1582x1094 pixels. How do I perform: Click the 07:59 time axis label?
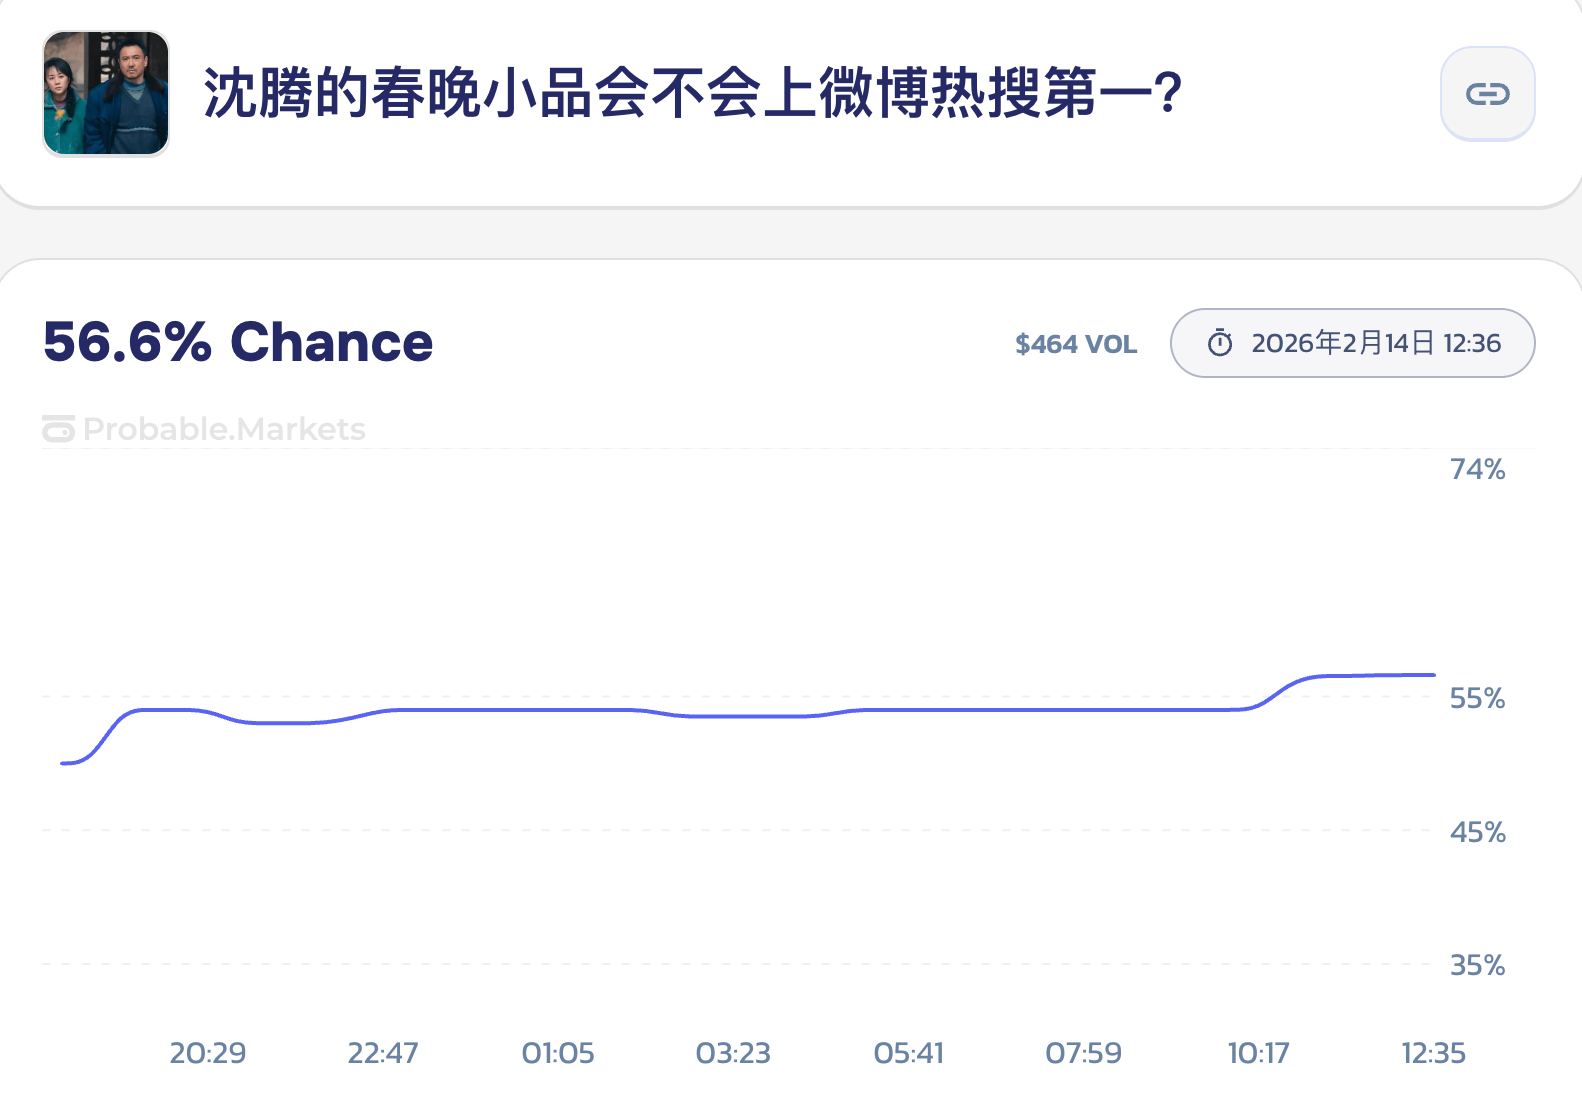1084,1053
